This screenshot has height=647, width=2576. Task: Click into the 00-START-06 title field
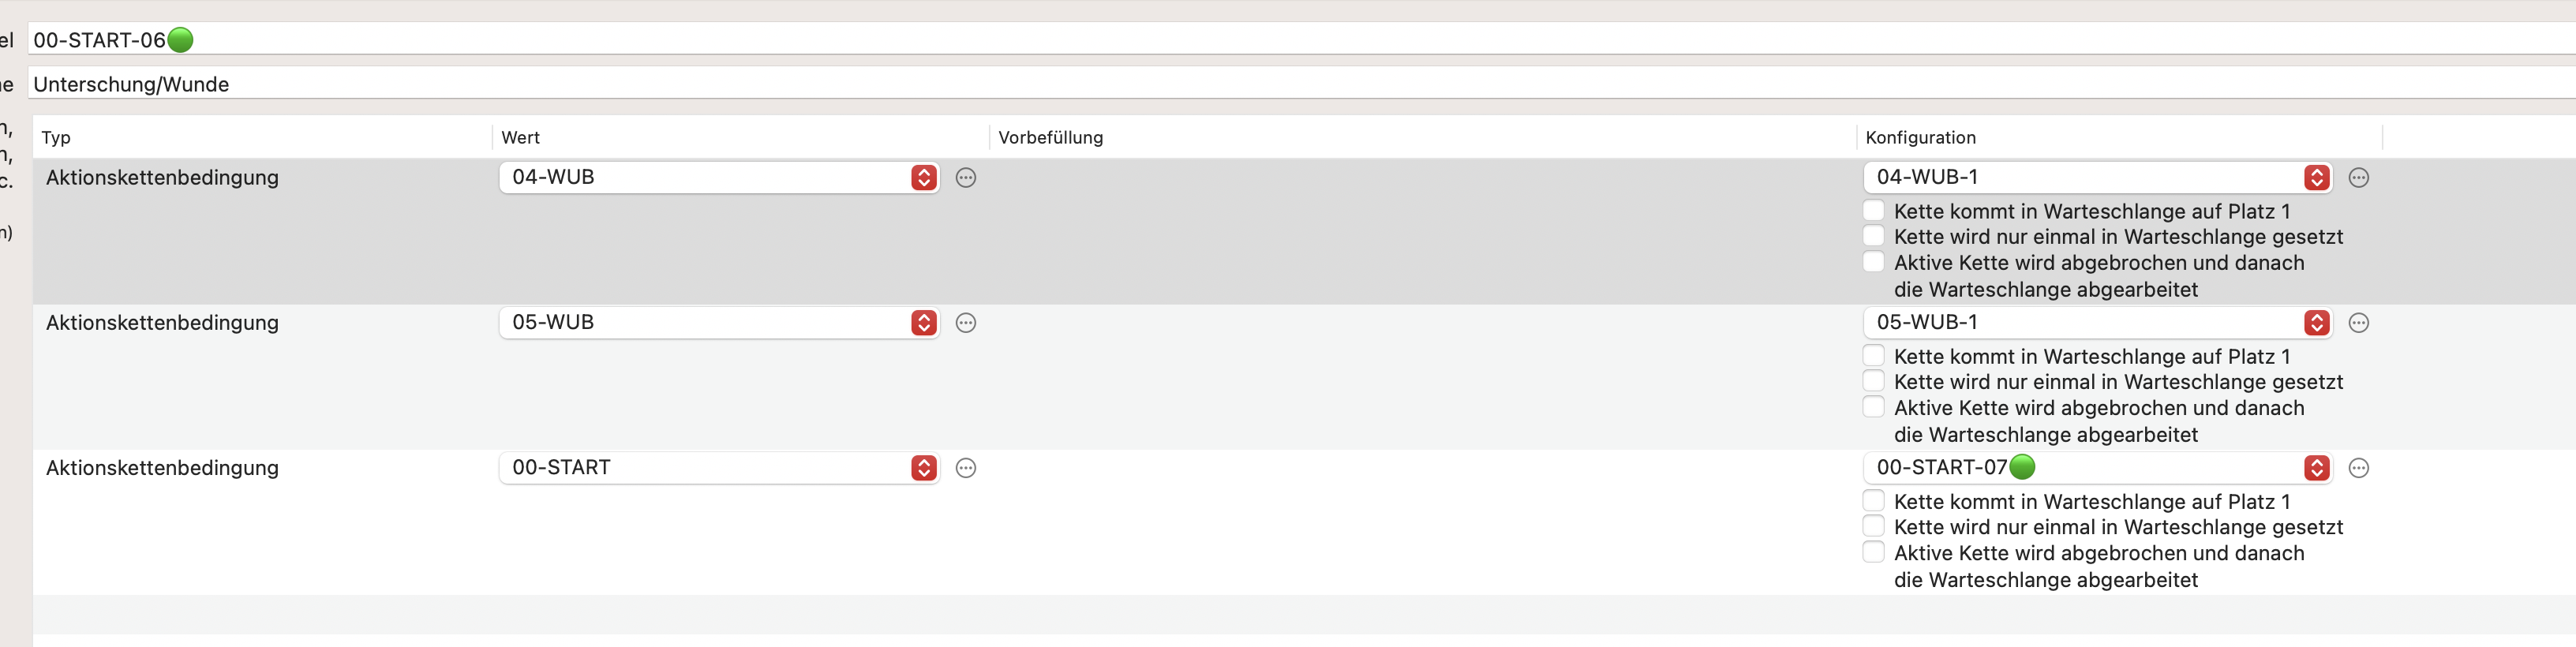1301,40
